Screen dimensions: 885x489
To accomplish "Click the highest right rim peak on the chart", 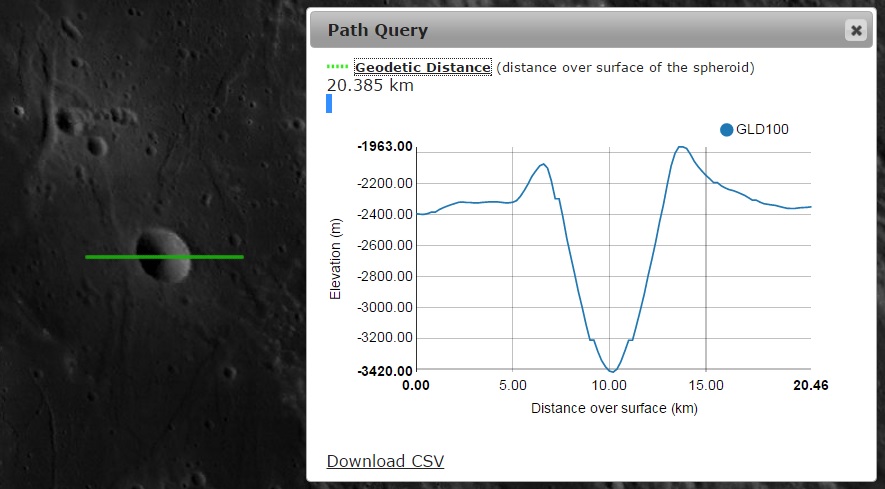I will pyautogui.click(x=681, y=147).
